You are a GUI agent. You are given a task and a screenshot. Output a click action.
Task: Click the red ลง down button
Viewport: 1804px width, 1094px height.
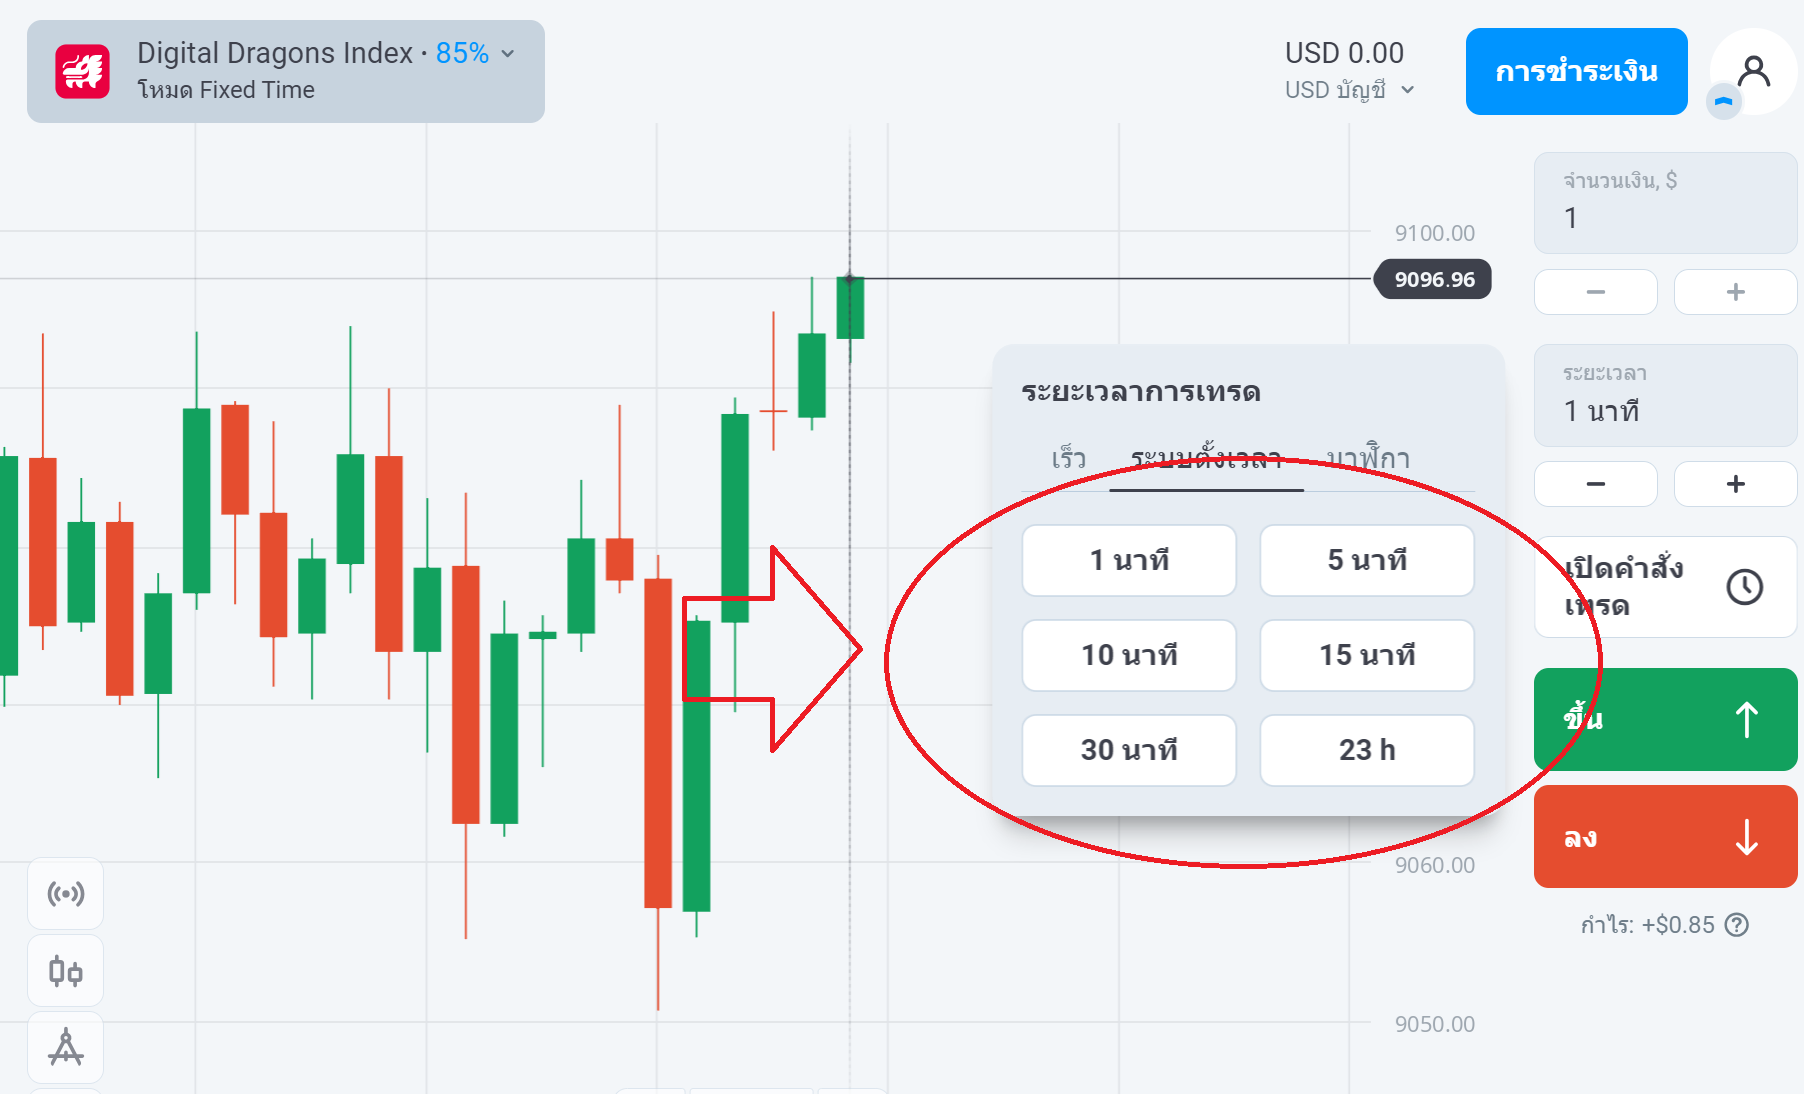pyautogui.click(x=1665, y=837)
